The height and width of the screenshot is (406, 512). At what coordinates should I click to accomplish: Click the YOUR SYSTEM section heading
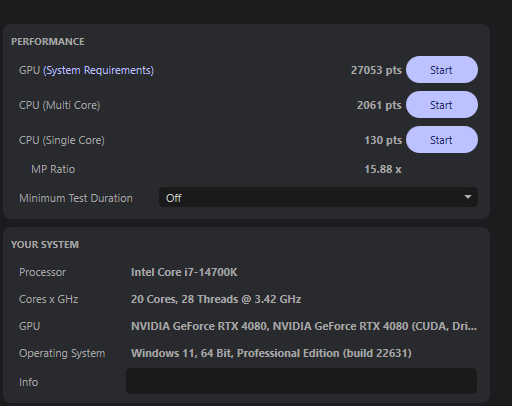[x=45, y=245]
